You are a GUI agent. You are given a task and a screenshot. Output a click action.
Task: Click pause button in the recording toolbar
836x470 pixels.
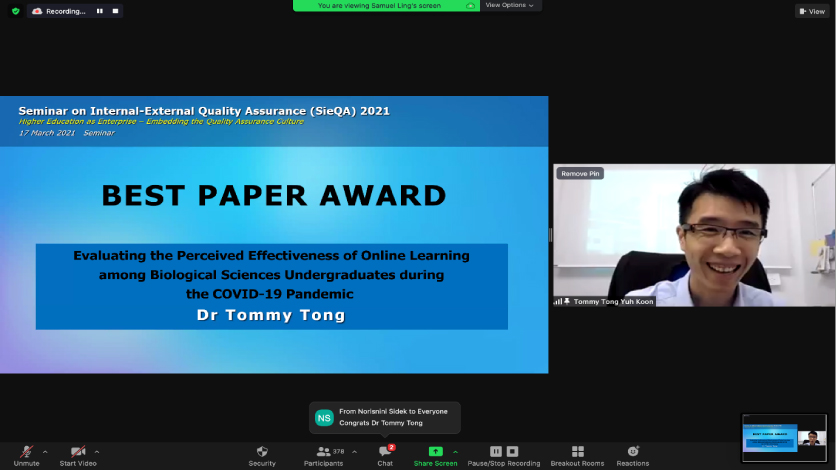[496, 451]
